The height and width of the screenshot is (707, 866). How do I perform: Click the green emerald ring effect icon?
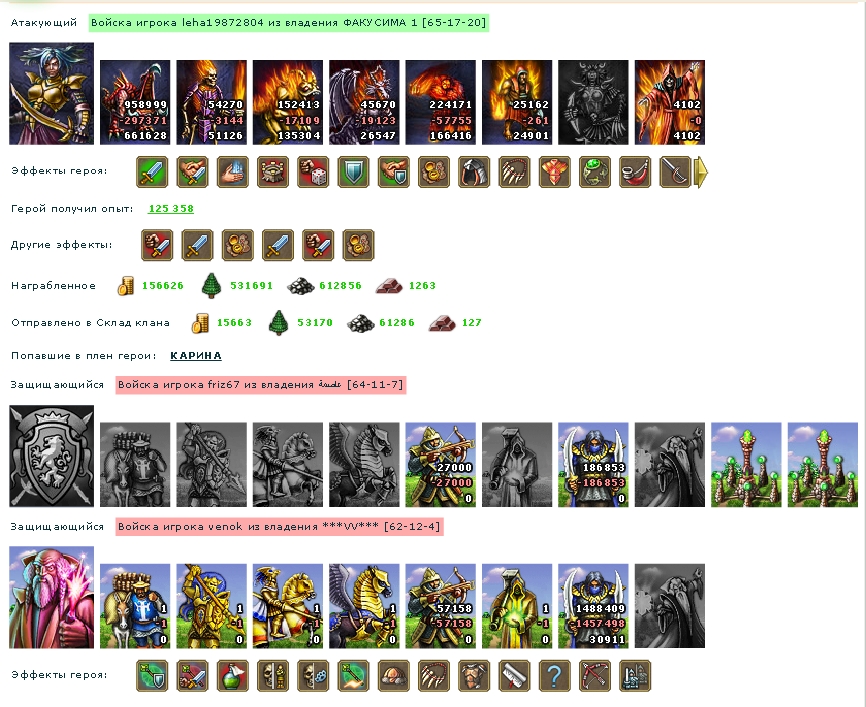click(595, 172)
